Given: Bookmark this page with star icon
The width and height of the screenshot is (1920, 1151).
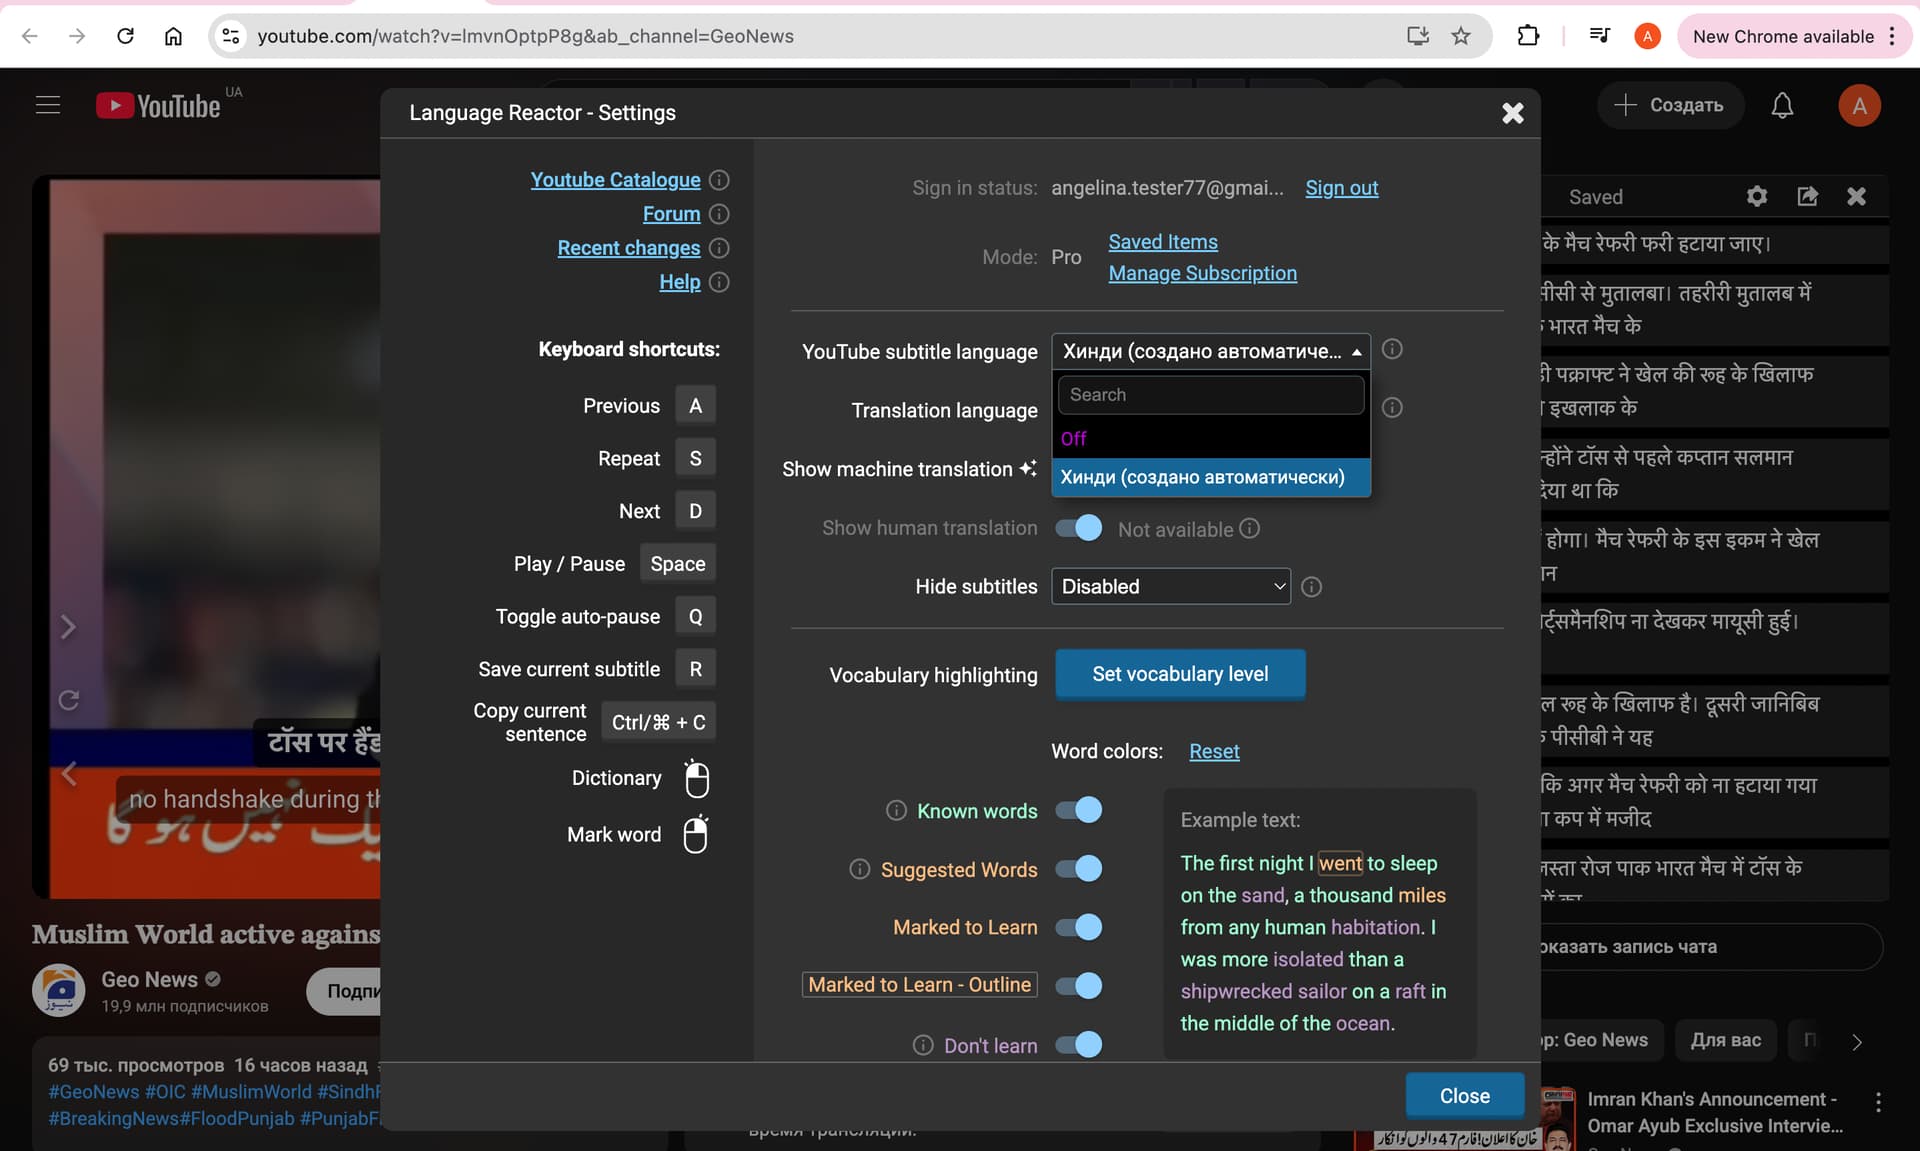Looking at the screenshot, I should pos(1461,36).
